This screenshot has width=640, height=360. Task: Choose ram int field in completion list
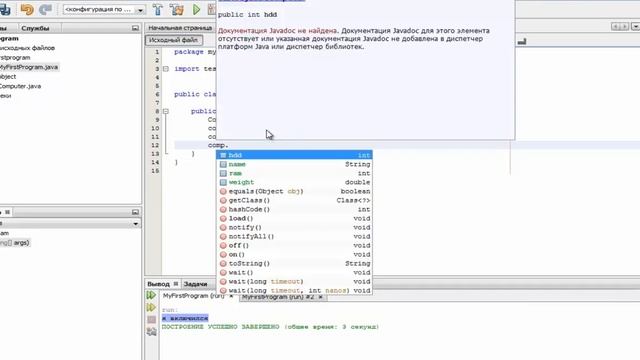click(294, 173)
